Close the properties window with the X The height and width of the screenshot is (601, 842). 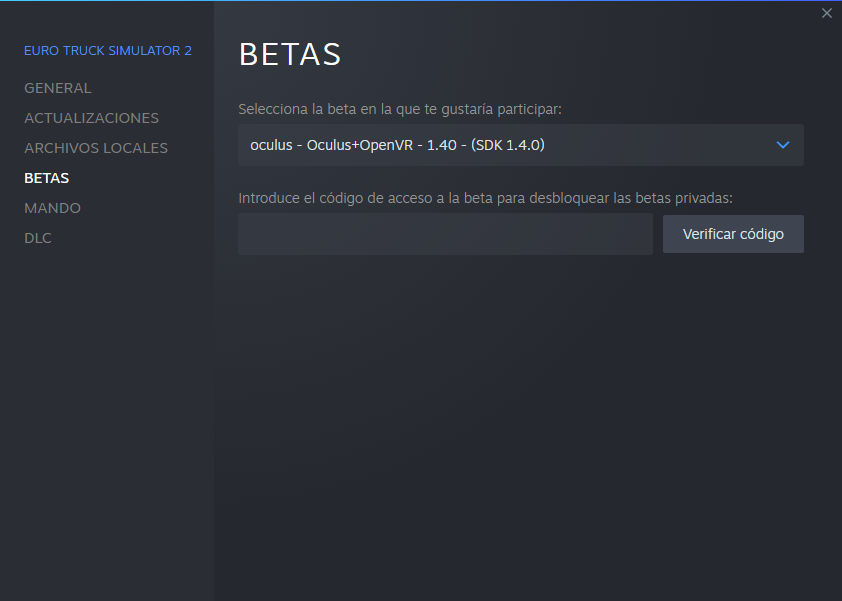tap(826, 13)
